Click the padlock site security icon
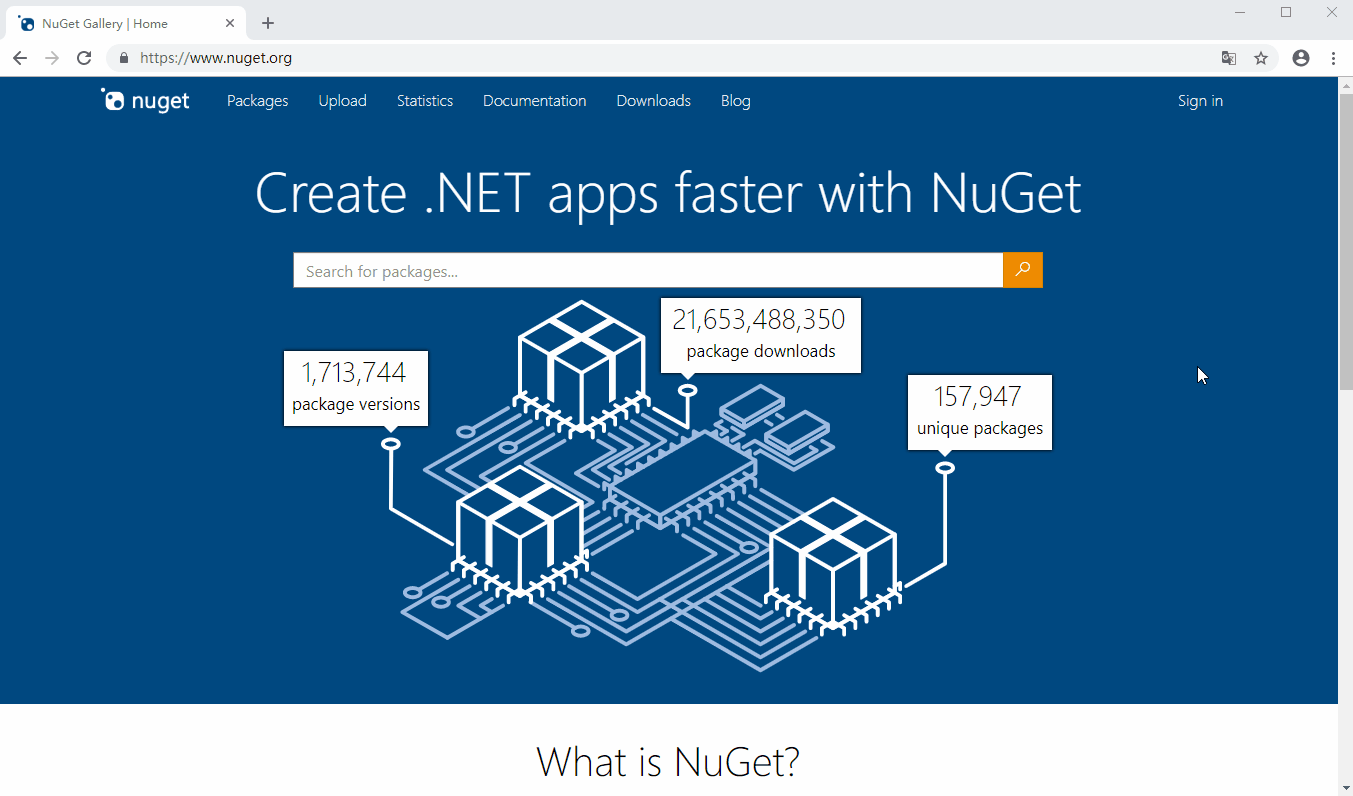The height and width of the screenshot is (796, 1353). tap(124, 58)
